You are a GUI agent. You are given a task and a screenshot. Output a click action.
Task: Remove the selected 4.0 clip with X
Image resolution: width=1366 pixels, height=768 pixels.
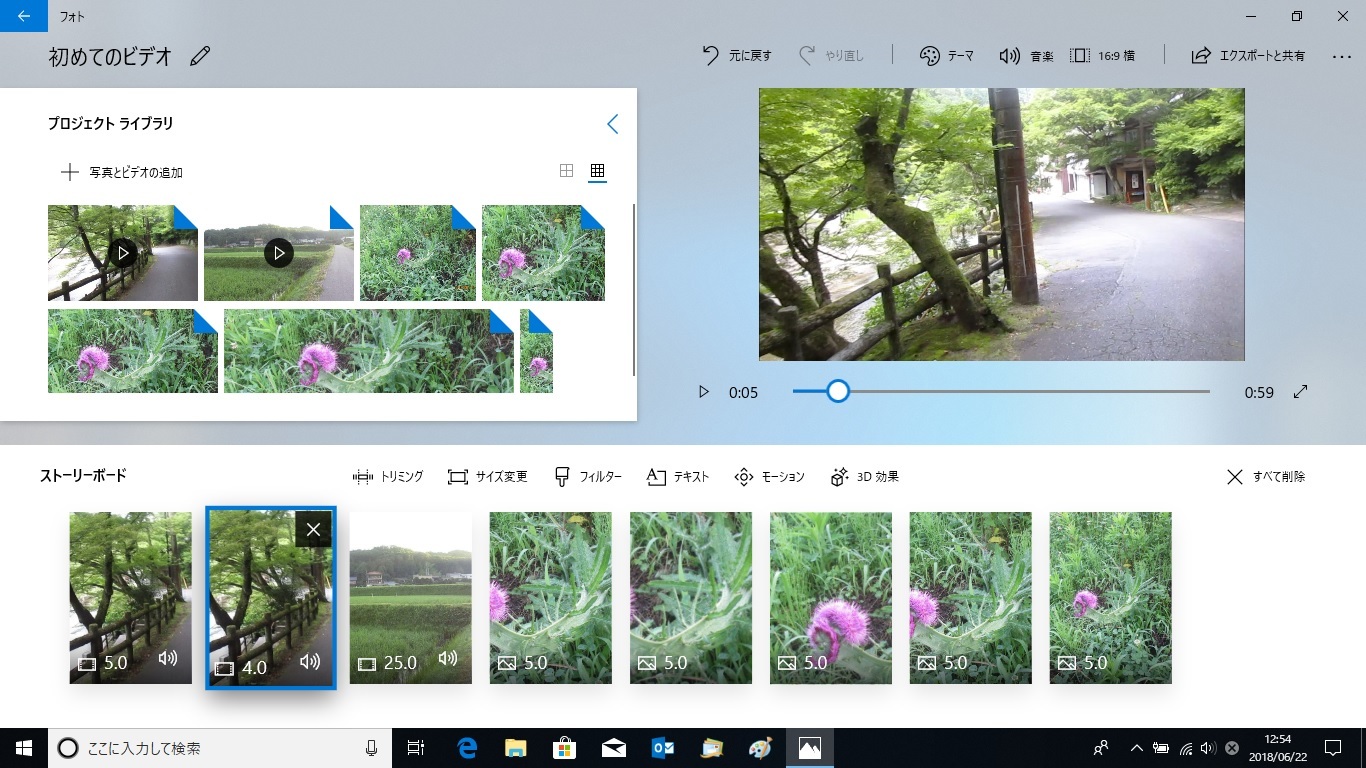(x=313, y=530)
